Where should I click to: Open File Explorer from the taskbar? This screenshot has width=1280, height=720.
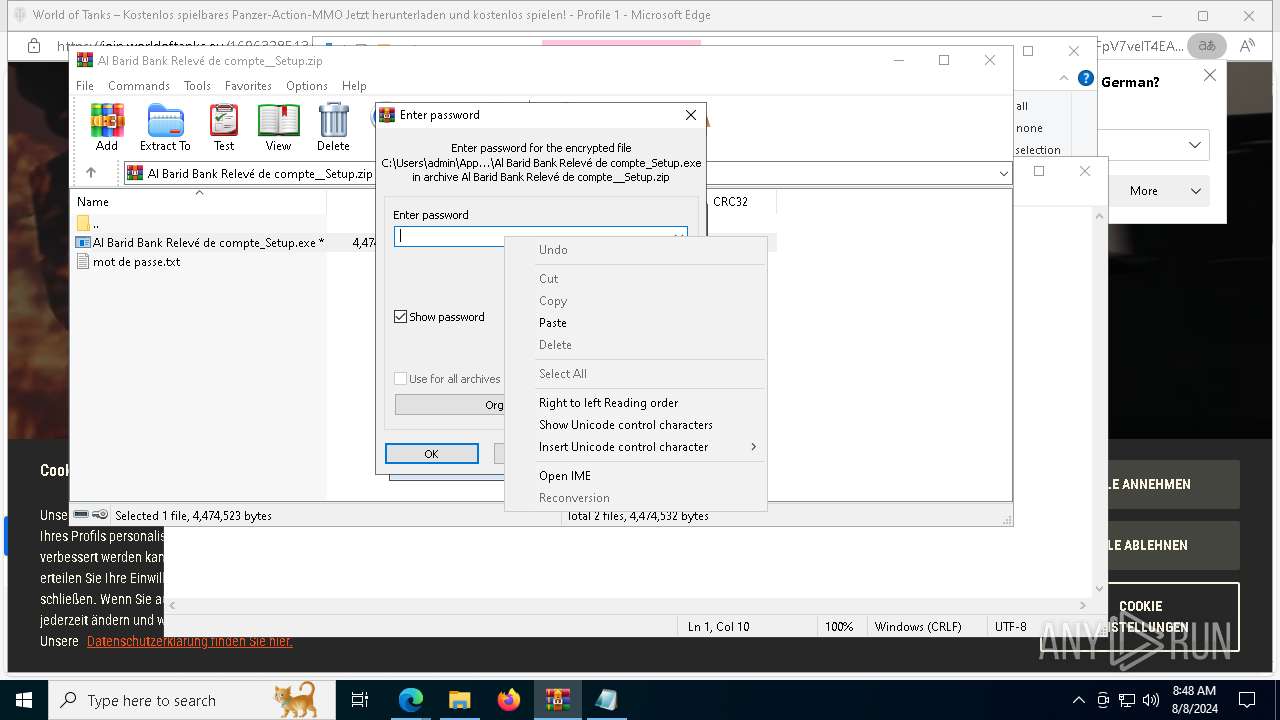click(x=459, y=700)
